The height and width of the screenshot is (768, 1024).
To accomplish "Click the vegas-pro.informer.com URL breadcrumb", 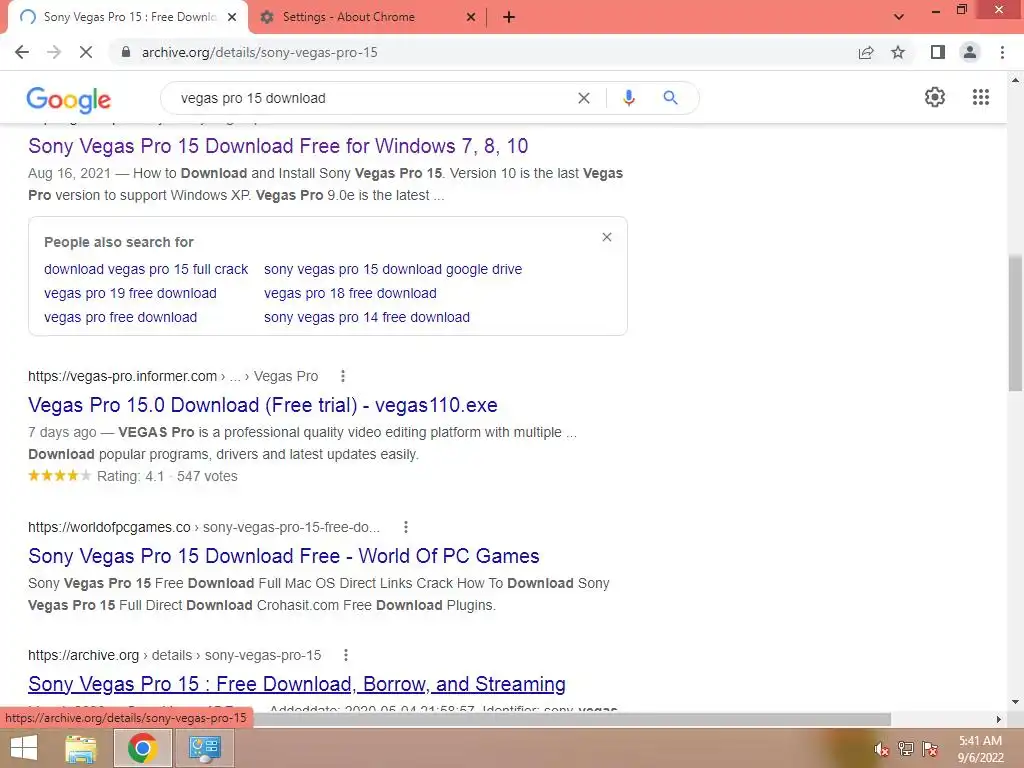I will click(173, 376).
